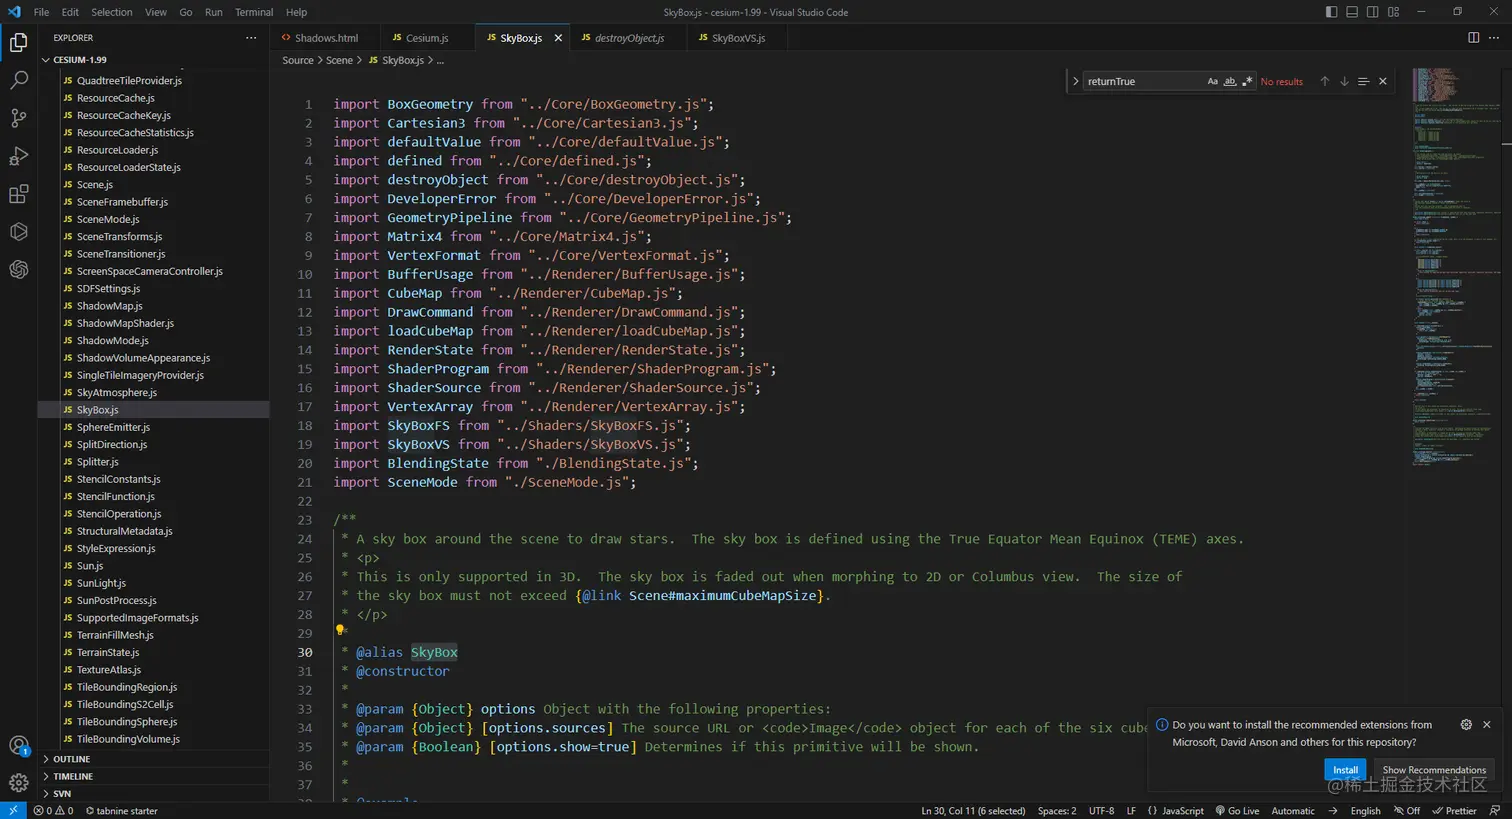Switch to the SkyBoxVS.js tab
Viewport: 1512px width, 819px height.
(738, 38)
